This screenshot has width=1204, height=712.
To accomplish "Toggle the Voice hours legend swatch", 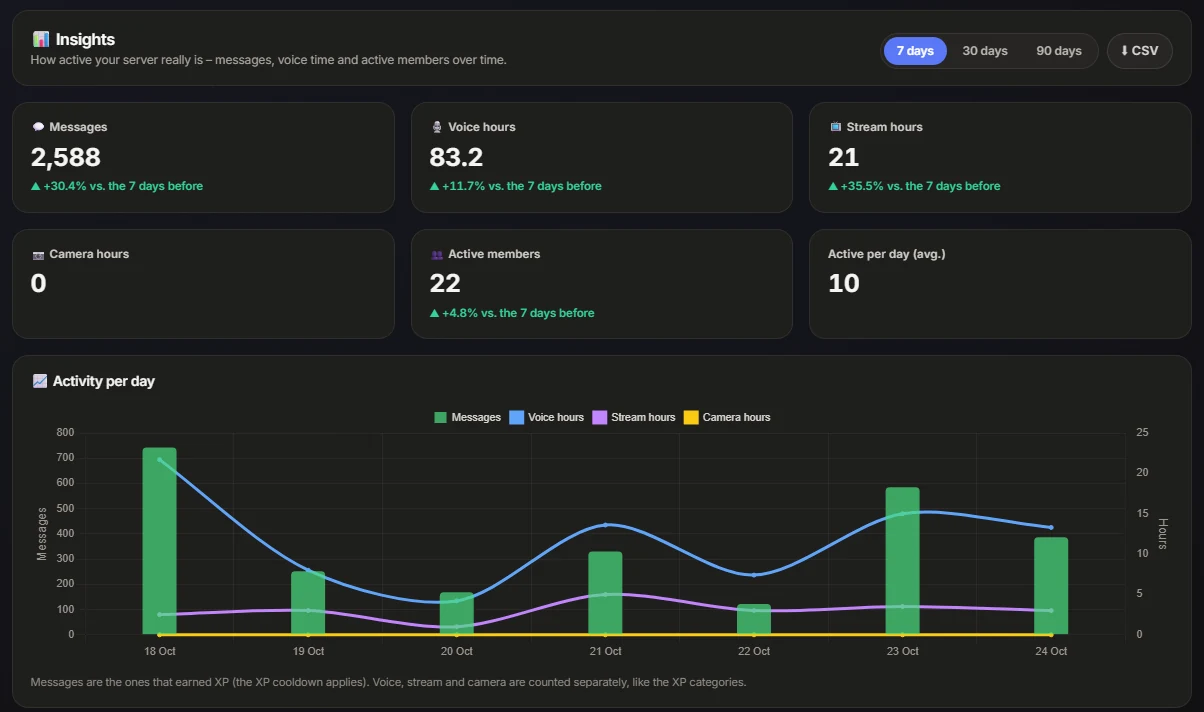I will click(x=517, y=417).
